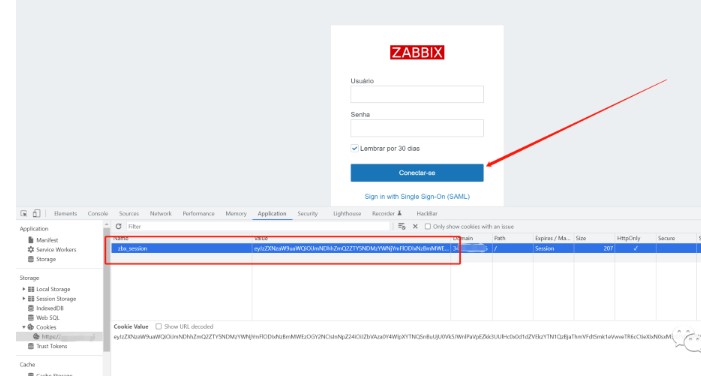Click the inspect element picker icon
The width and height of the screenshot is (701, 379).
[23, 214]
